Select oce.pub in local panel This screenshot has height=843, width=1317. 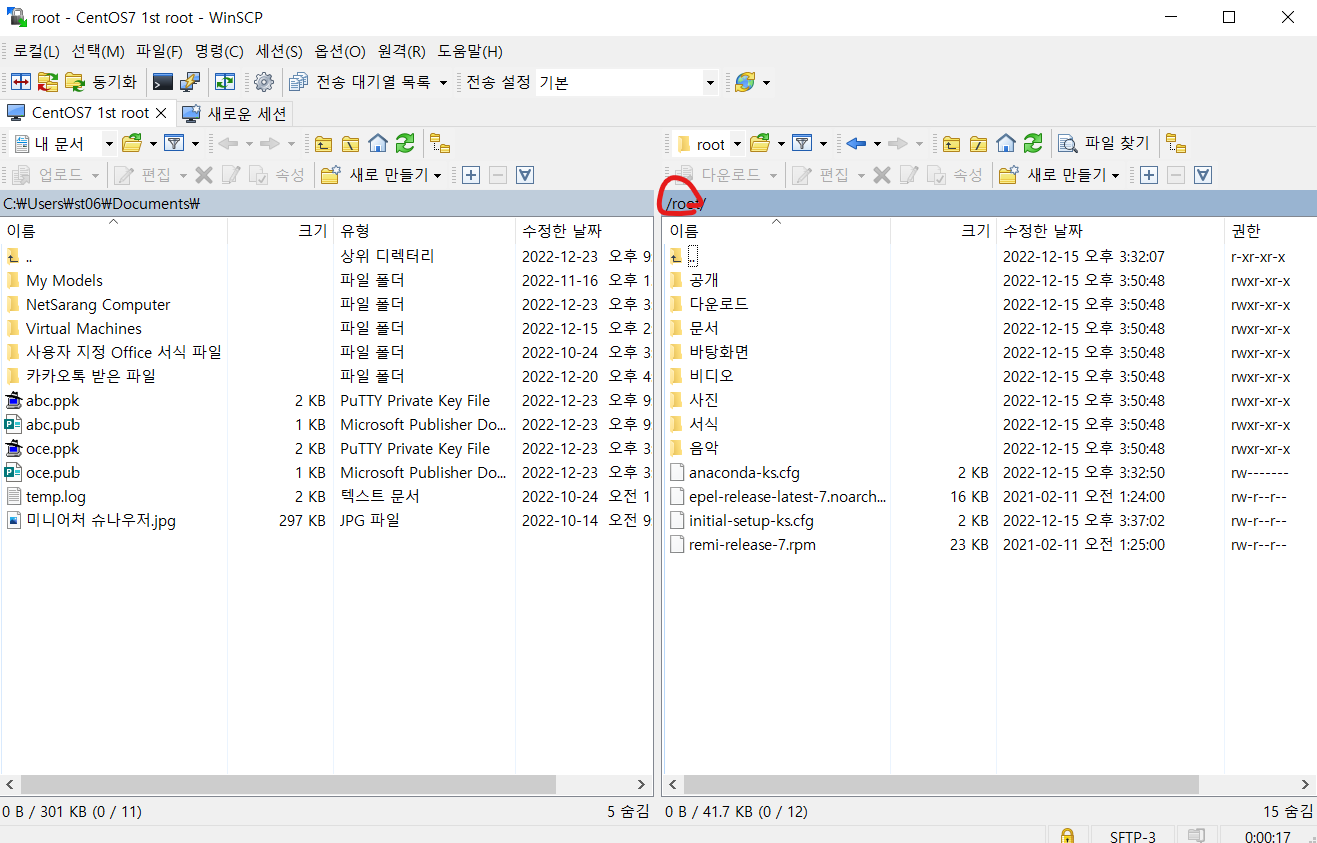52,472
